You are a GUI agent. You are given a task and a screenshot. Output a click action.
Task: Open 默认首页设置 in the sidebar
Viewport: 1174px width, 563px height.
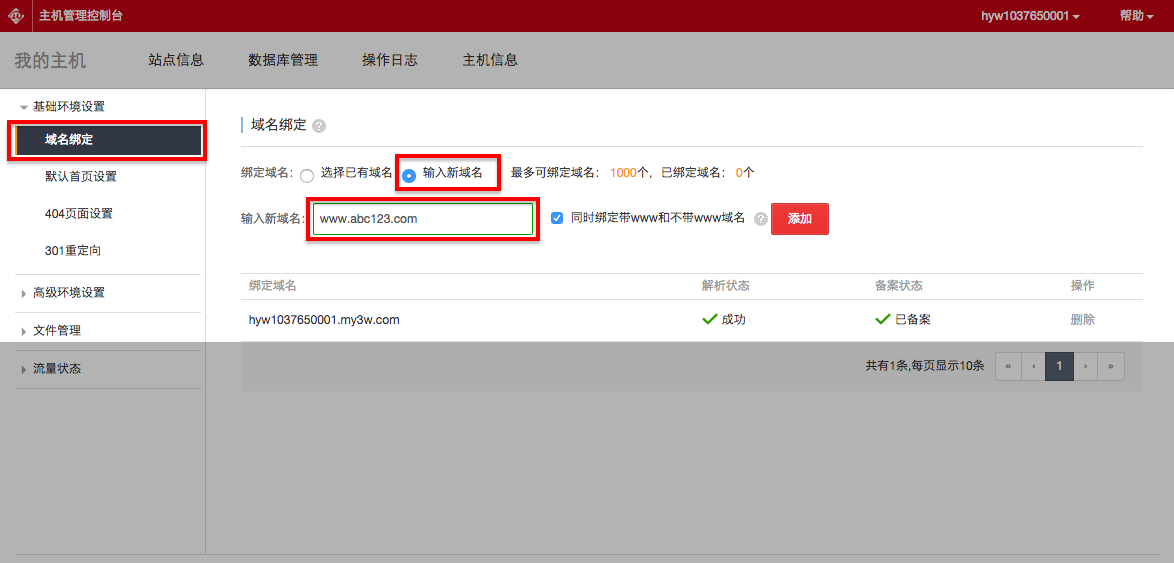[x=81, y=177]
